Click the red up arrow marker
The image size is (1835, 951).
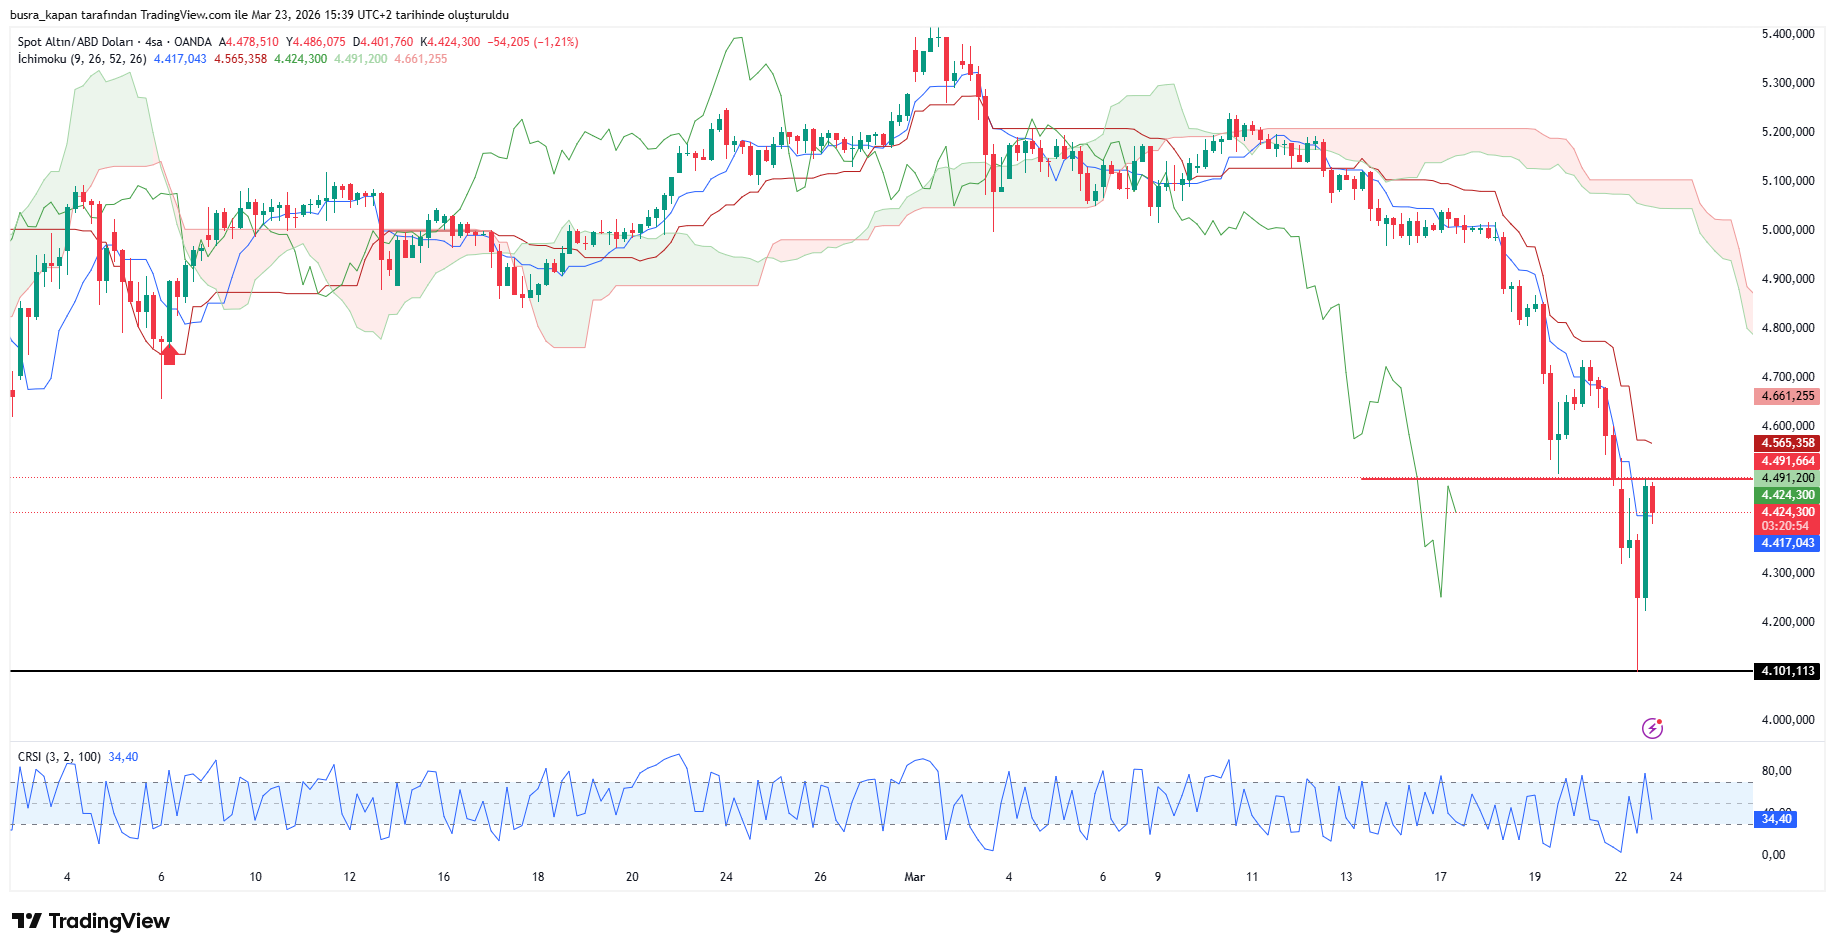169,354
